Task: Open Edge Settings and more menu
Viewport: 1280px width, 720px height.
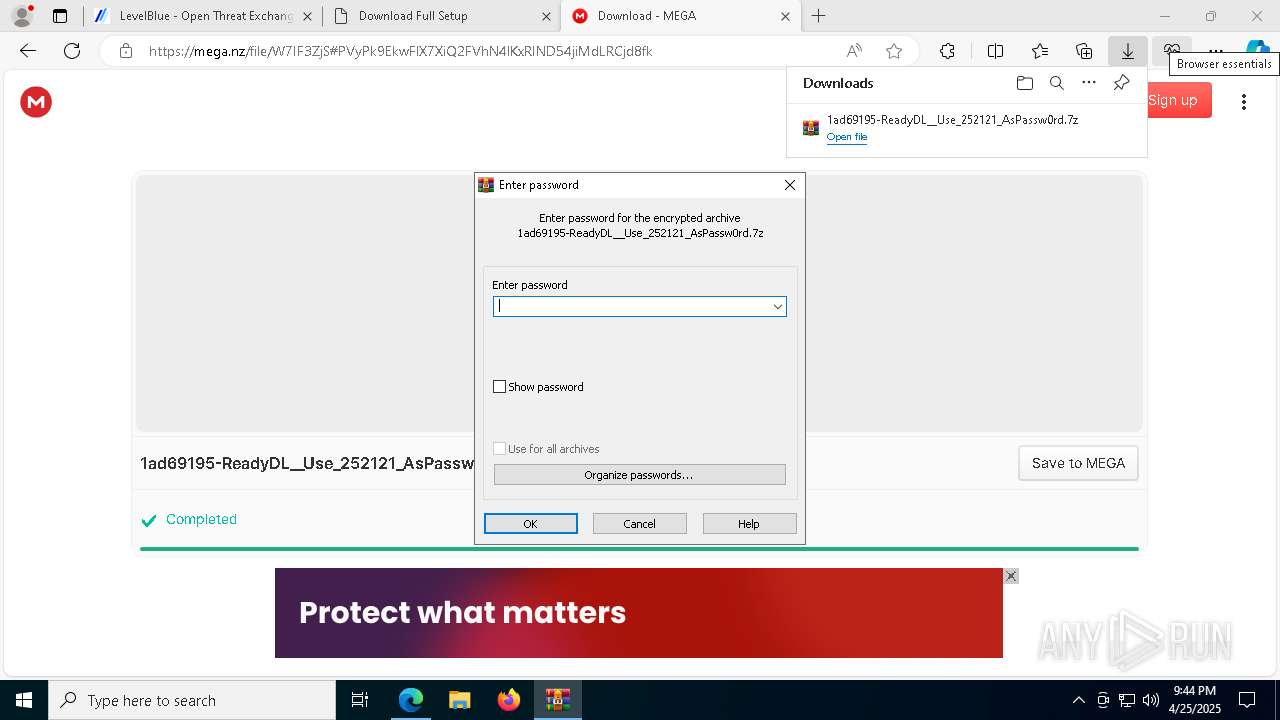Action: tap(1216, 51)
